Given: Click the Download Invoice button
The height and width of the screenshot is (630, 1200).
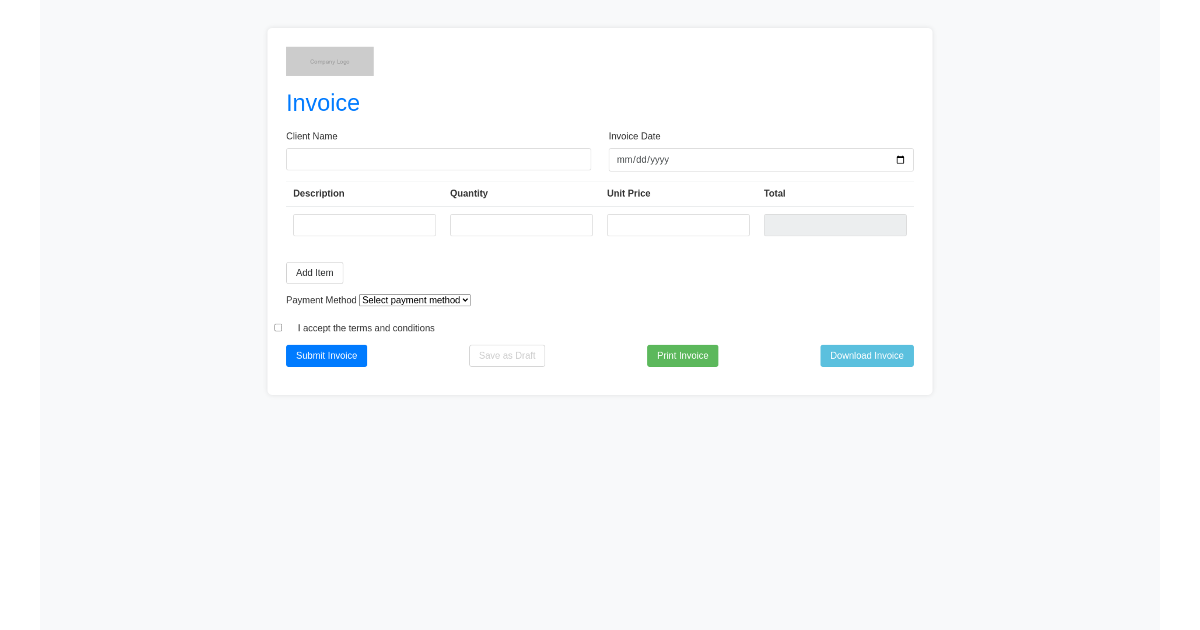Looking at the screenshot, I should (x=866, y=355).
